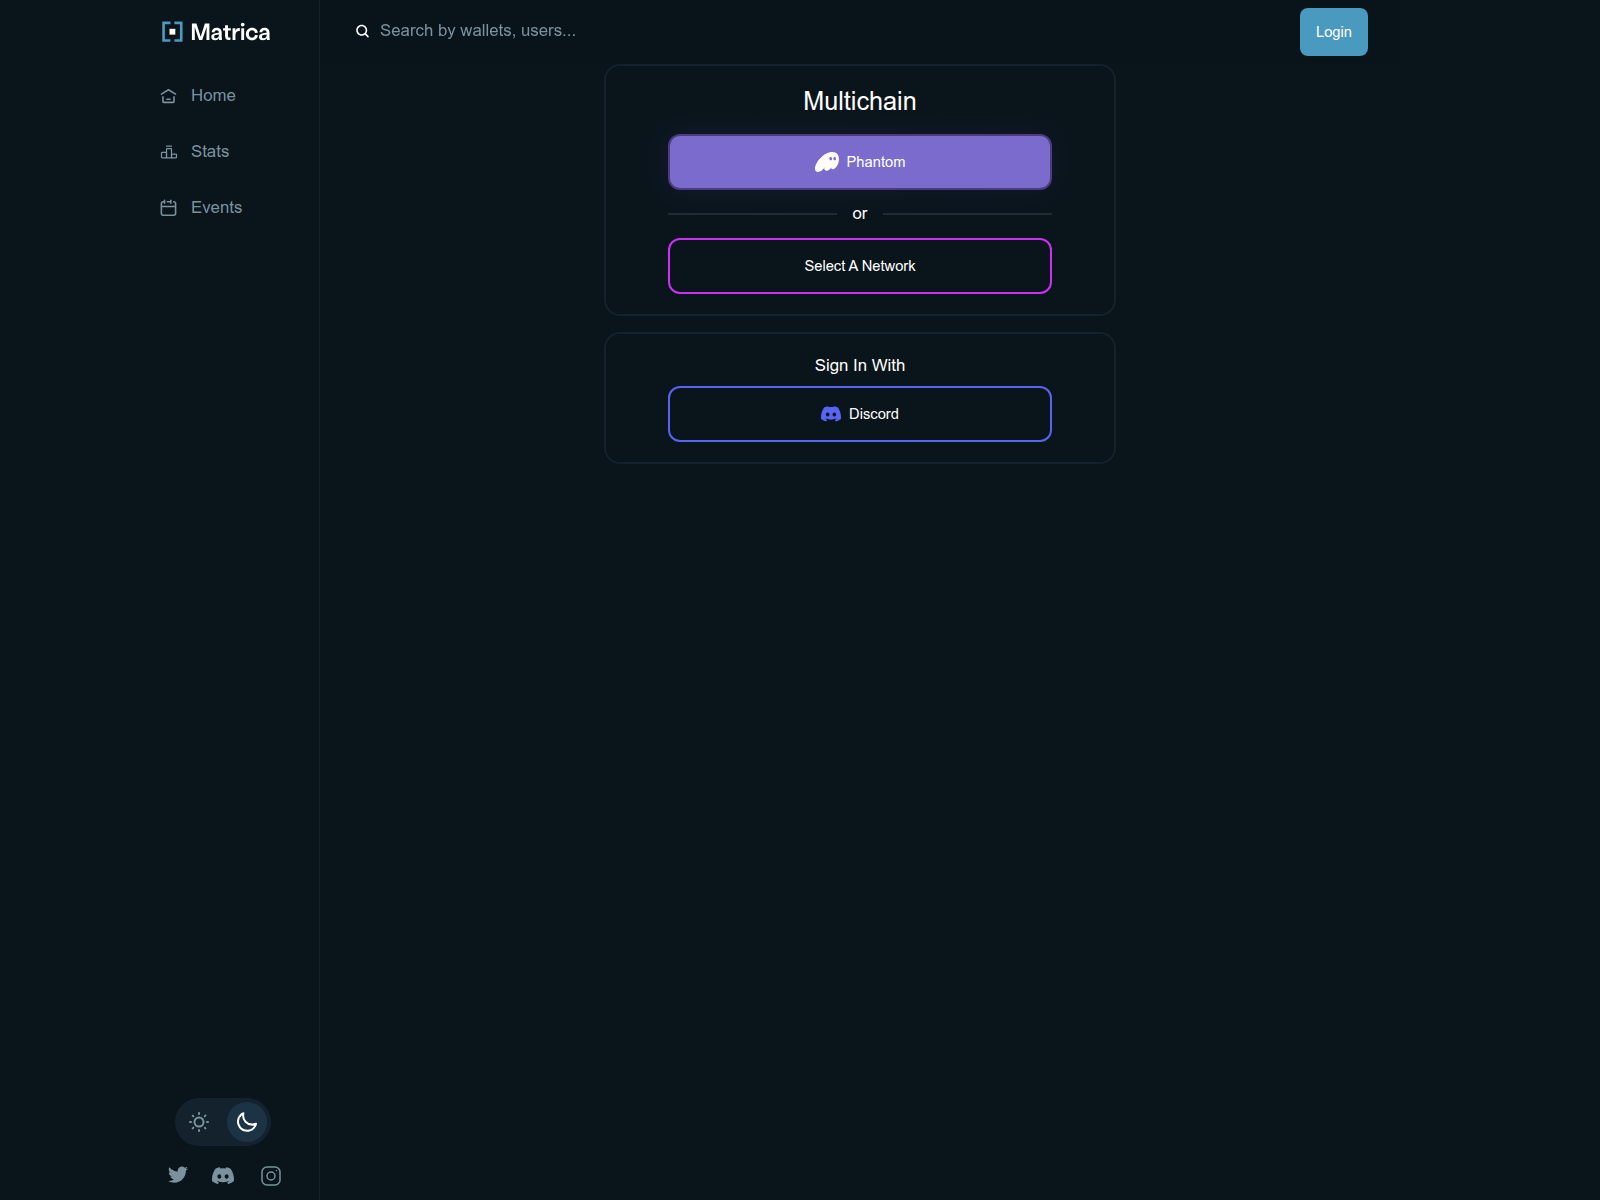The image size is (1600, 1200).
Task: Focus the wallets and users search field
Action: coord(478,31)
